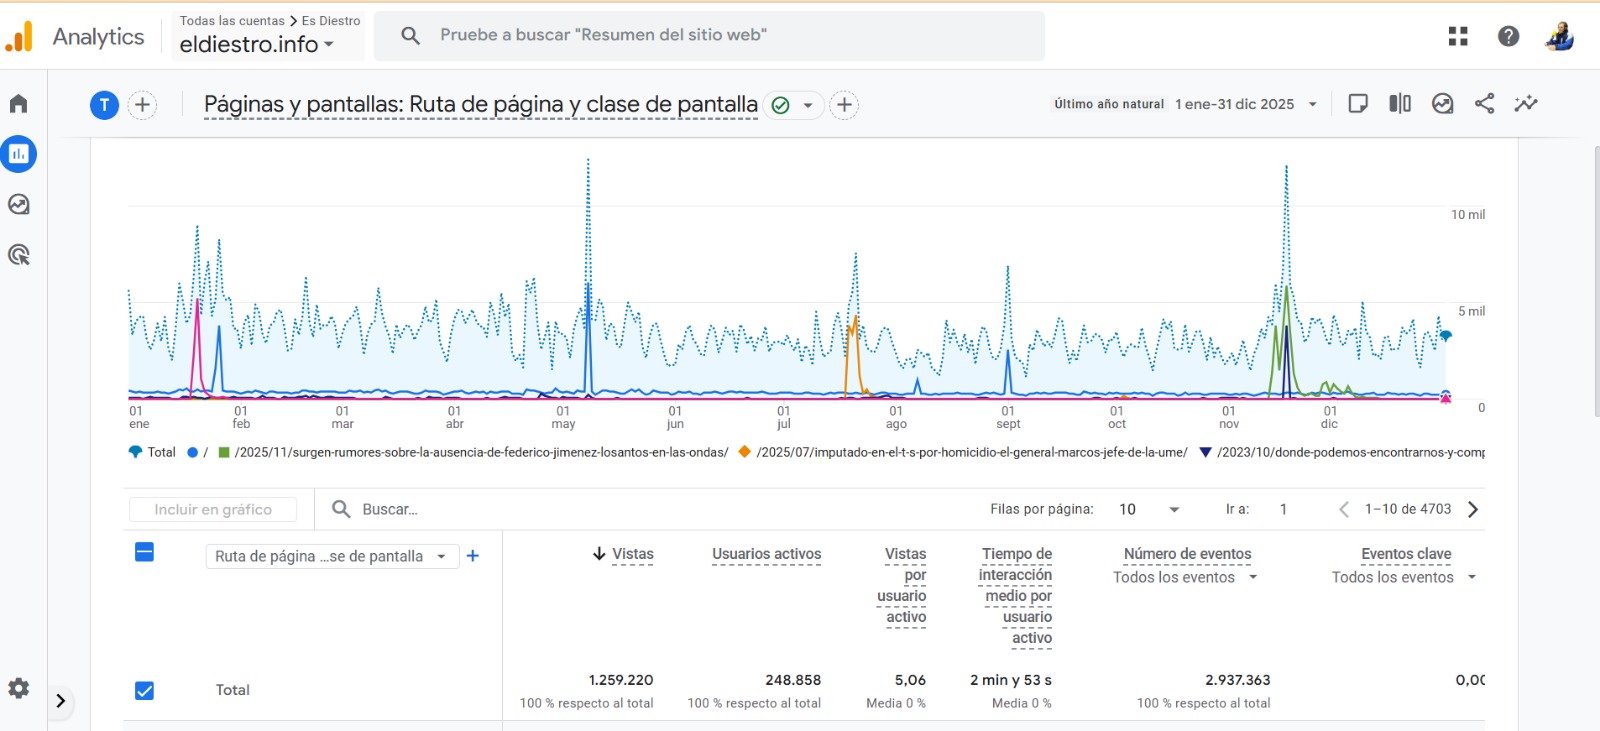This screenshot has height=731, width=1600.
Task: Open the Ruta de página dimension dropdown
Action: pos(331,556)
